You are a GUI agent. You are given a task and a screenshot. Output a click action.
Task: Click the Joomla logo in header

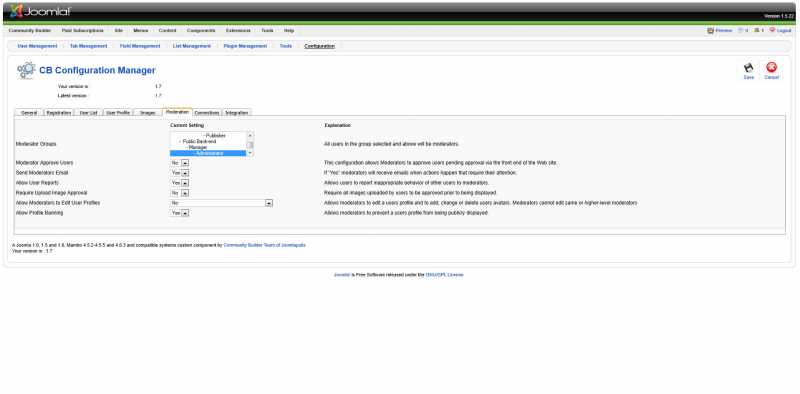coord(40,11)
